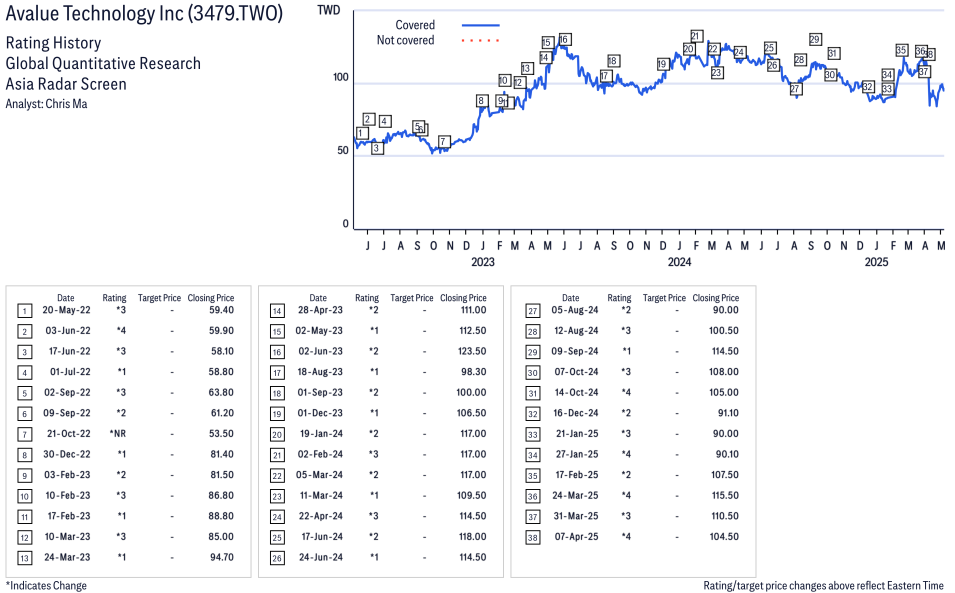Image resolution: width=955 pixels, height=593 pixels.
Task: Click the 2024 year label under the axis
Action: (680, 262)
